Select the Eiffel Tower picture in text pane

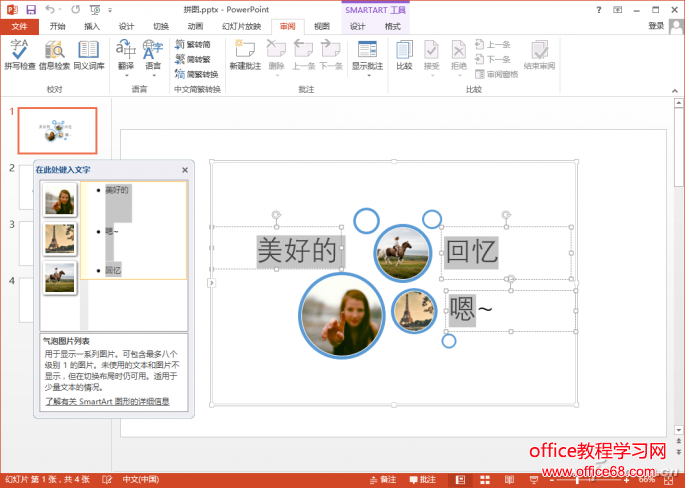click(x=59, y=239)
